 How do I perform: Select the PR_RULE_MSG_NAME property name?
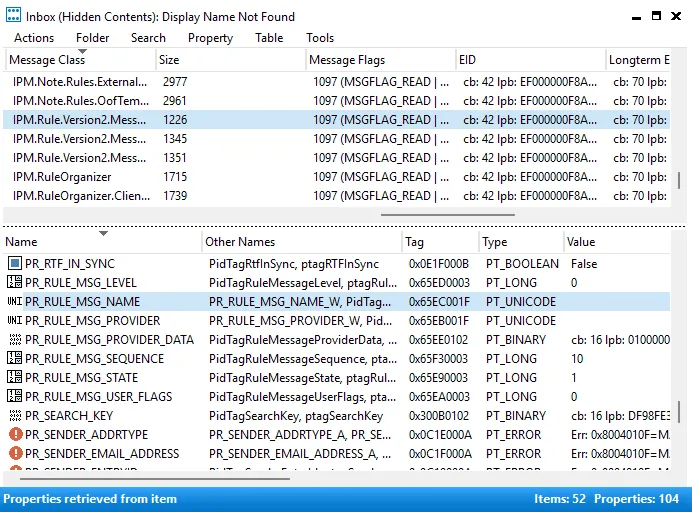coord(83,301)
